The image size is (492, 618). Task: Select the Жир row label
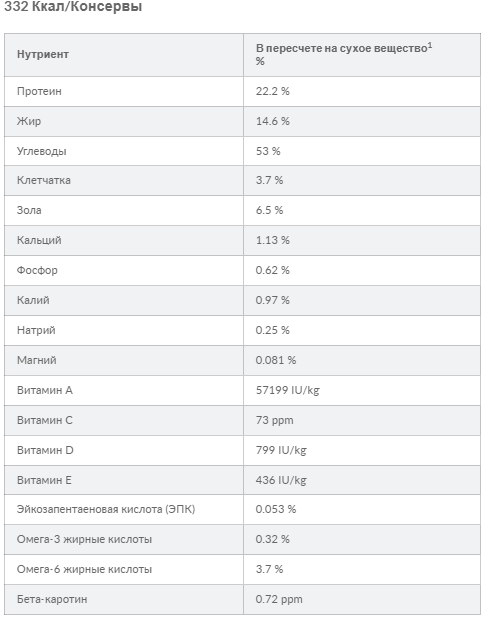coord(29,121)
